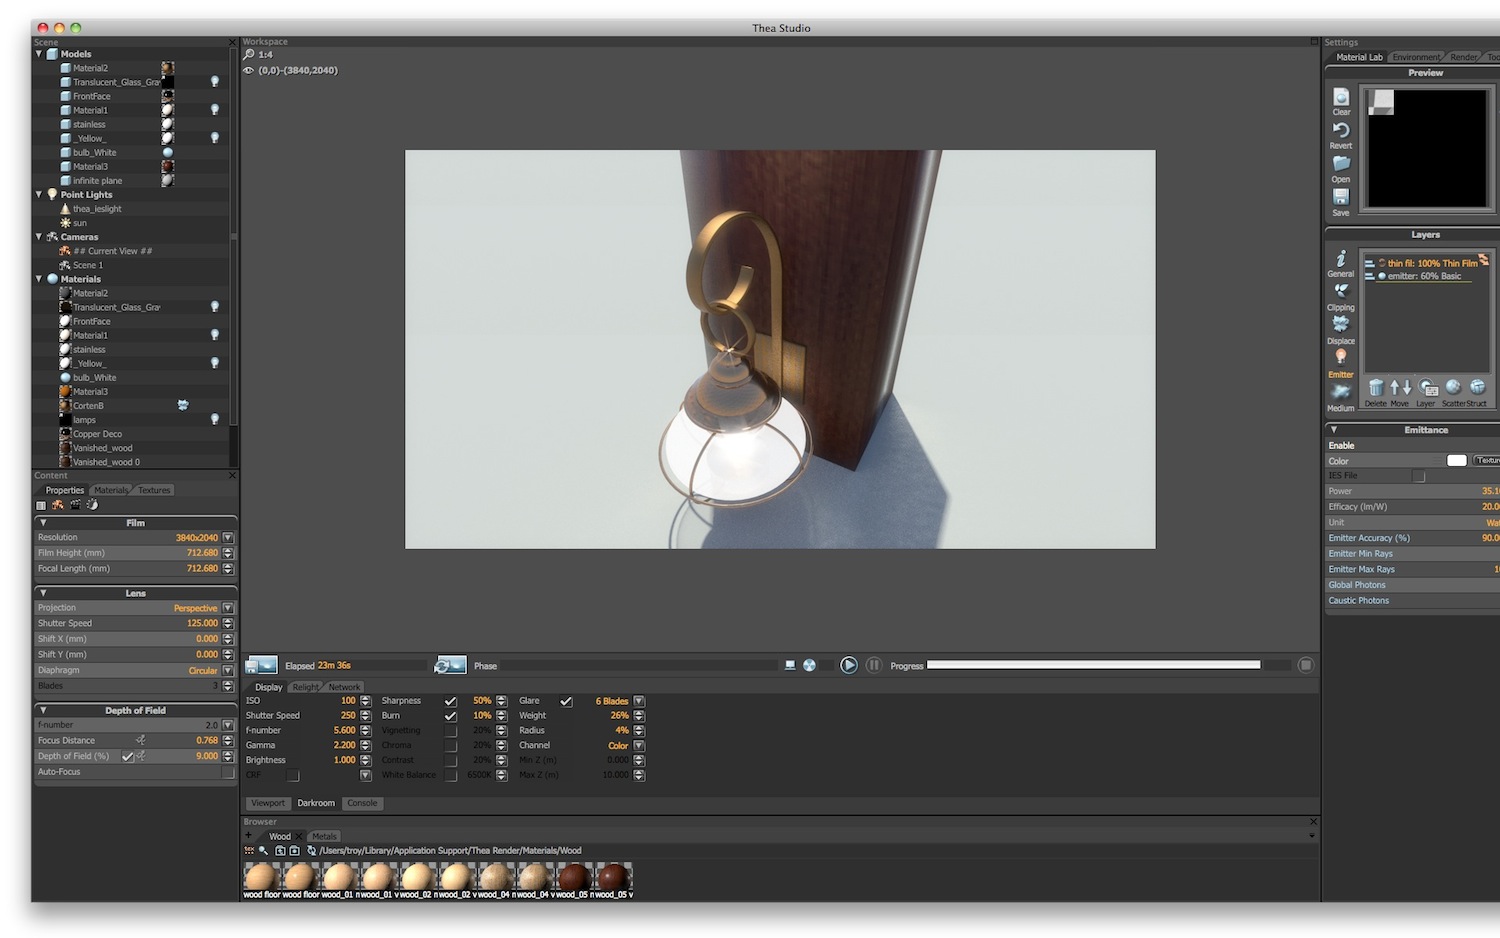Collapse the Lens section
Viewport: 1500px width, 938px height.
click(43, 593)
